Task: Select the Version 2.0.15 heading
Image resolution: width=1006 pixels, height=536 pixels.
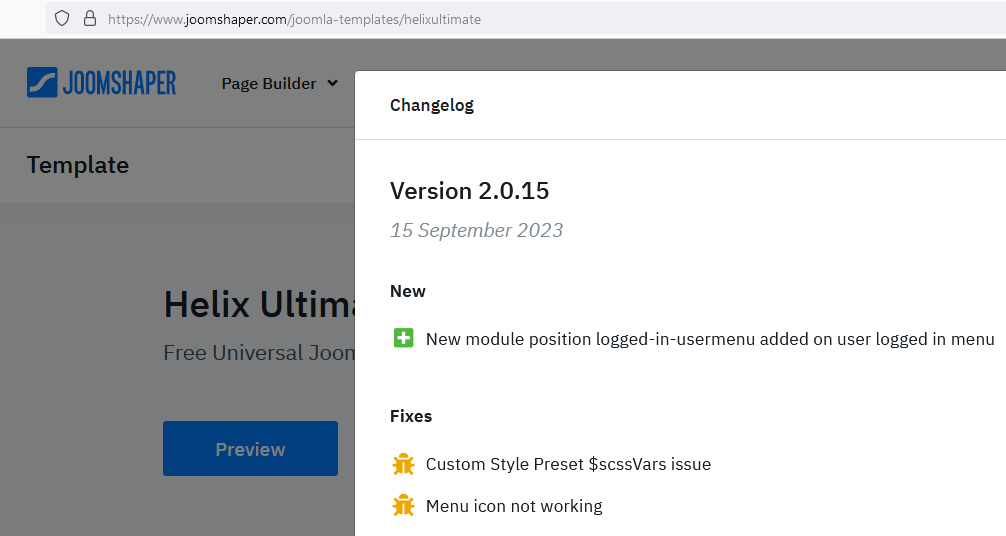Action: [x=469, y=190]
